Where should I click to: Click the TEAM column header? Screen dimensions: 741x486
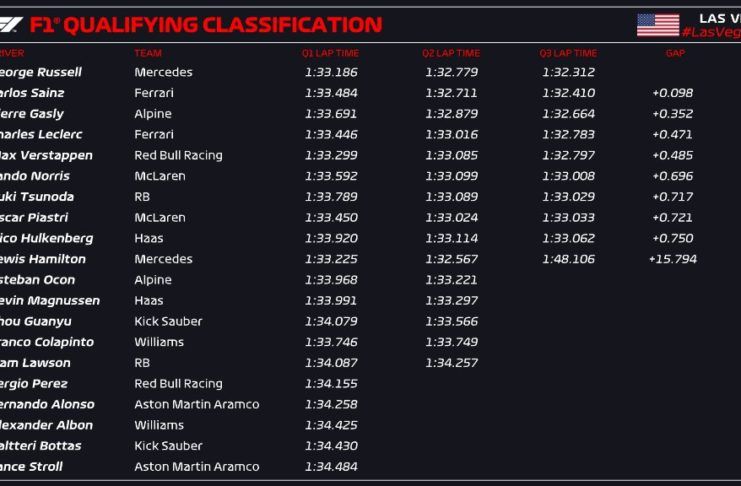click(x=147, y=53)
